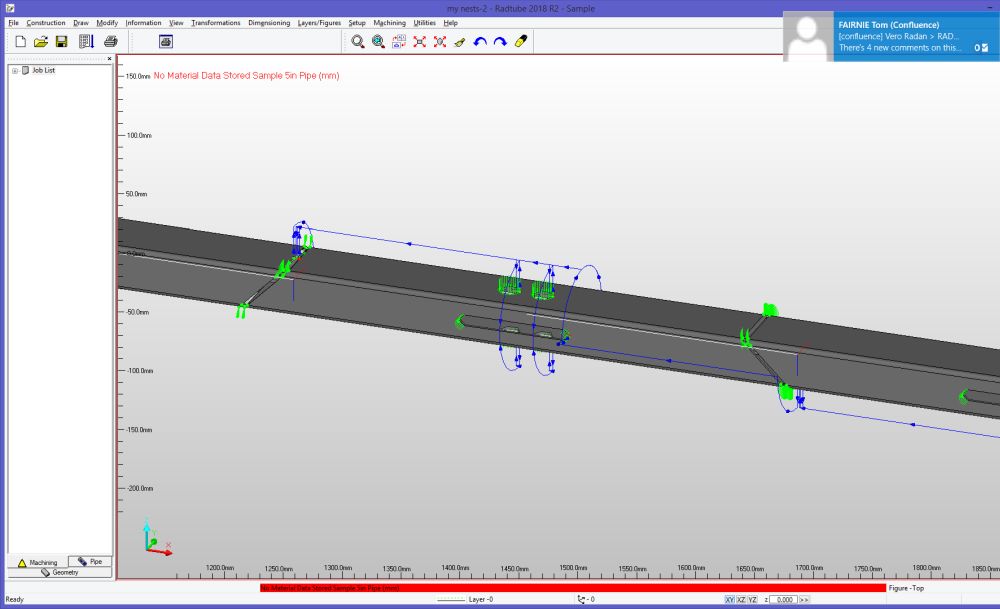
Task: Click the Redo arrow icon
Action: tap(499, 41)
